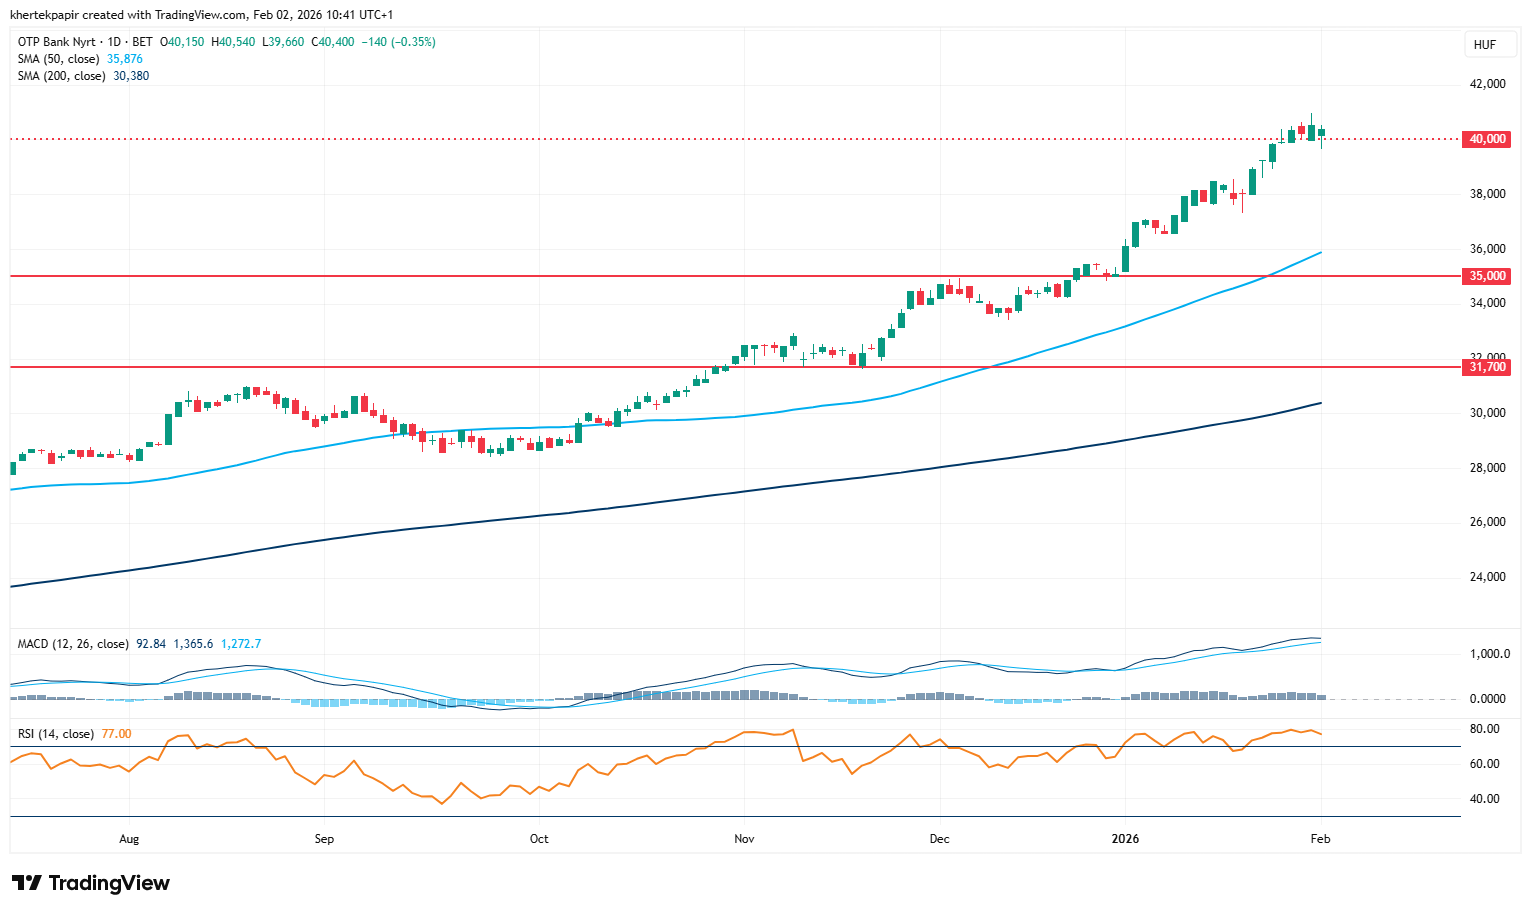Click the RSI value 77.00 in legend

coord(117,734)
